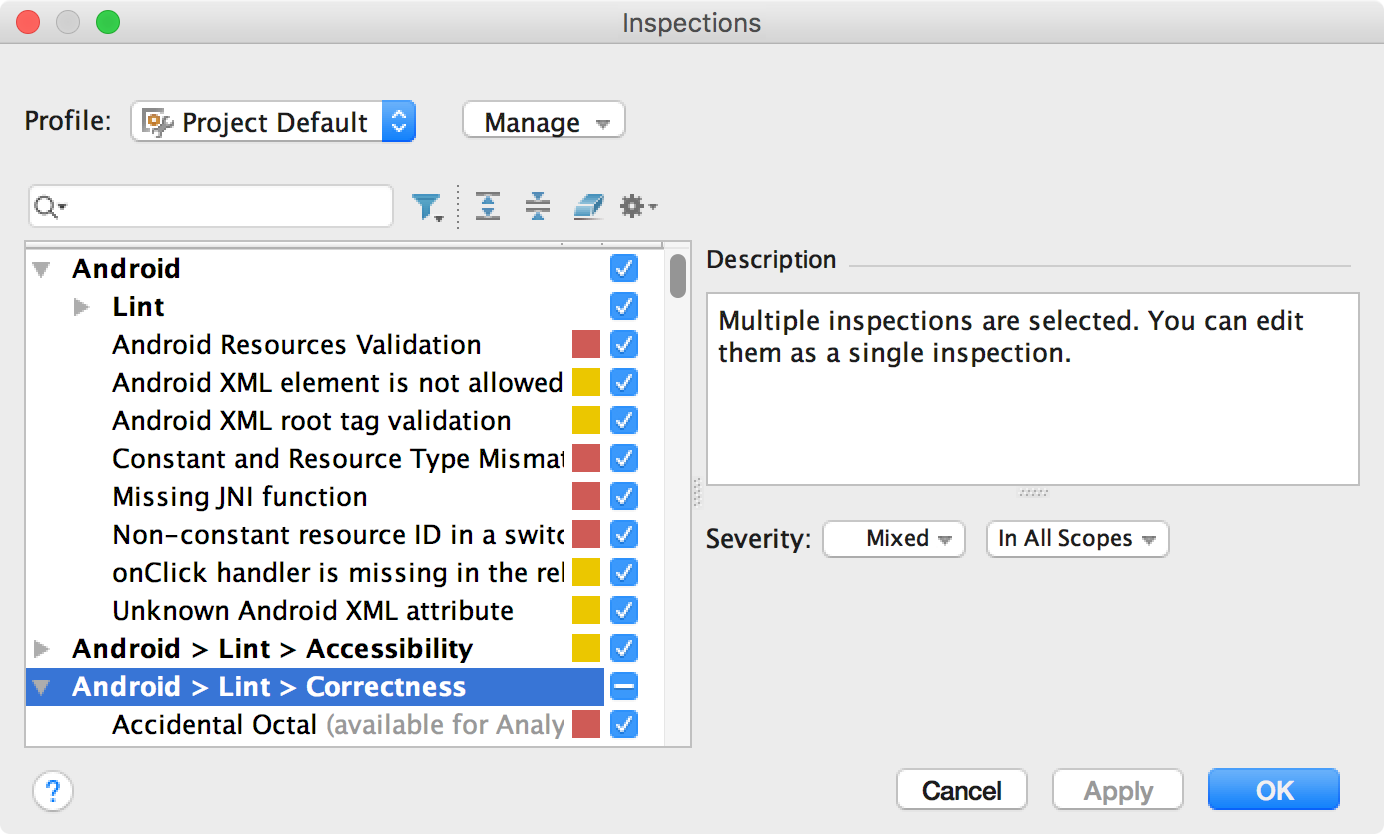Click the search magnifier icon
This screenshot has width=1384, height=834.
tap(44, 206)
